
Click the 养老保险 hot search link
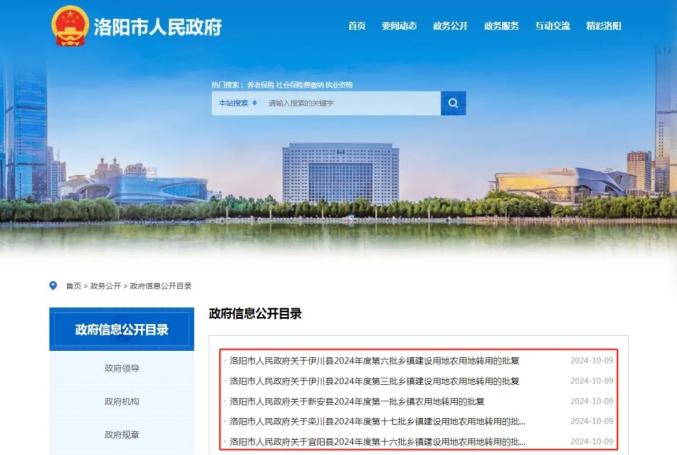tap(260, 85)
